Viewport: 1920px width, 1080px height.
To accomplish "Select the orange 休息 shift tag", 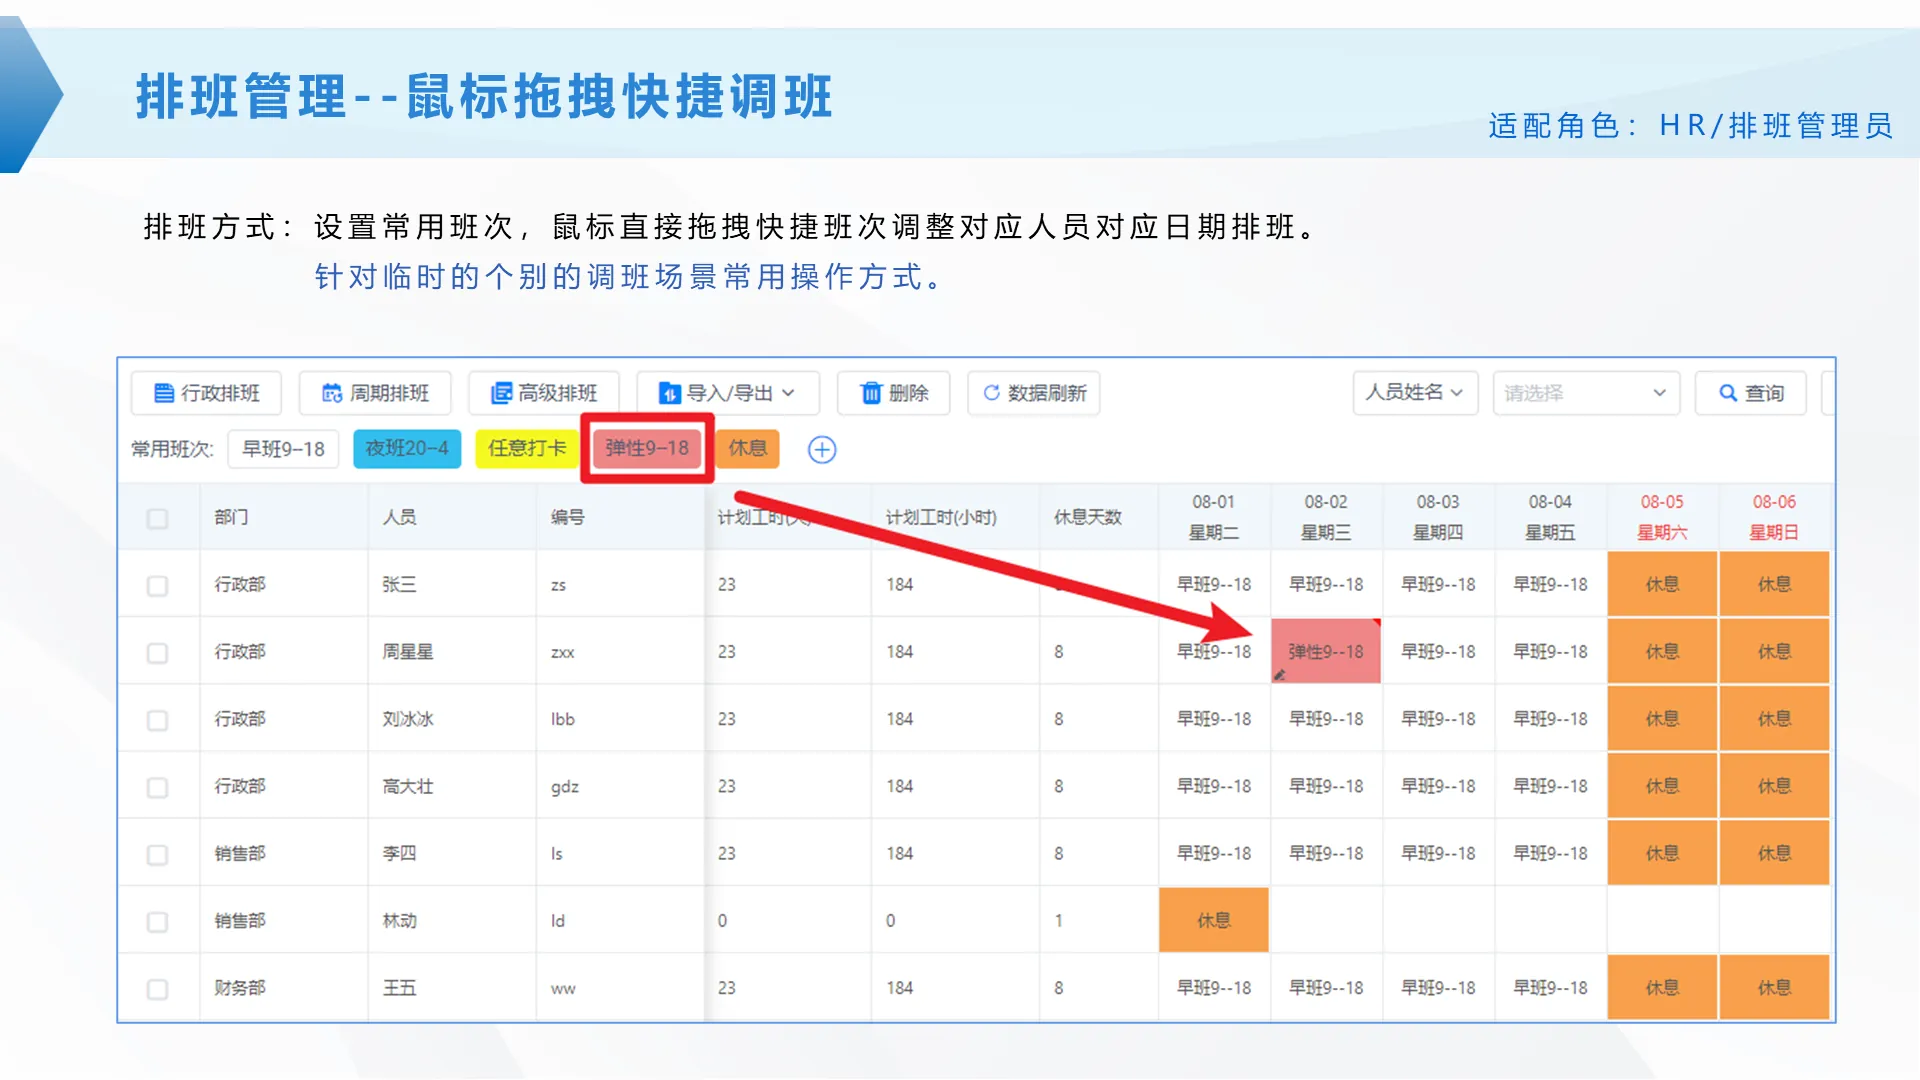I will click(747, 449).
